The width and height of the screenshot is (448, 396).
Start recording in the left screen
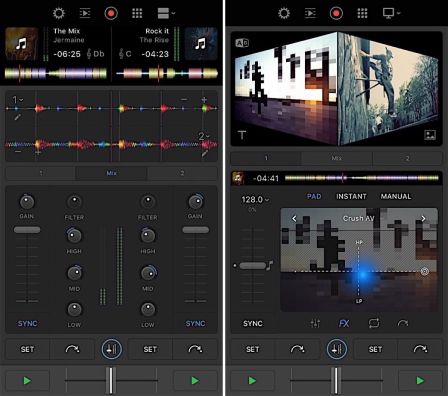click(111, 13)
